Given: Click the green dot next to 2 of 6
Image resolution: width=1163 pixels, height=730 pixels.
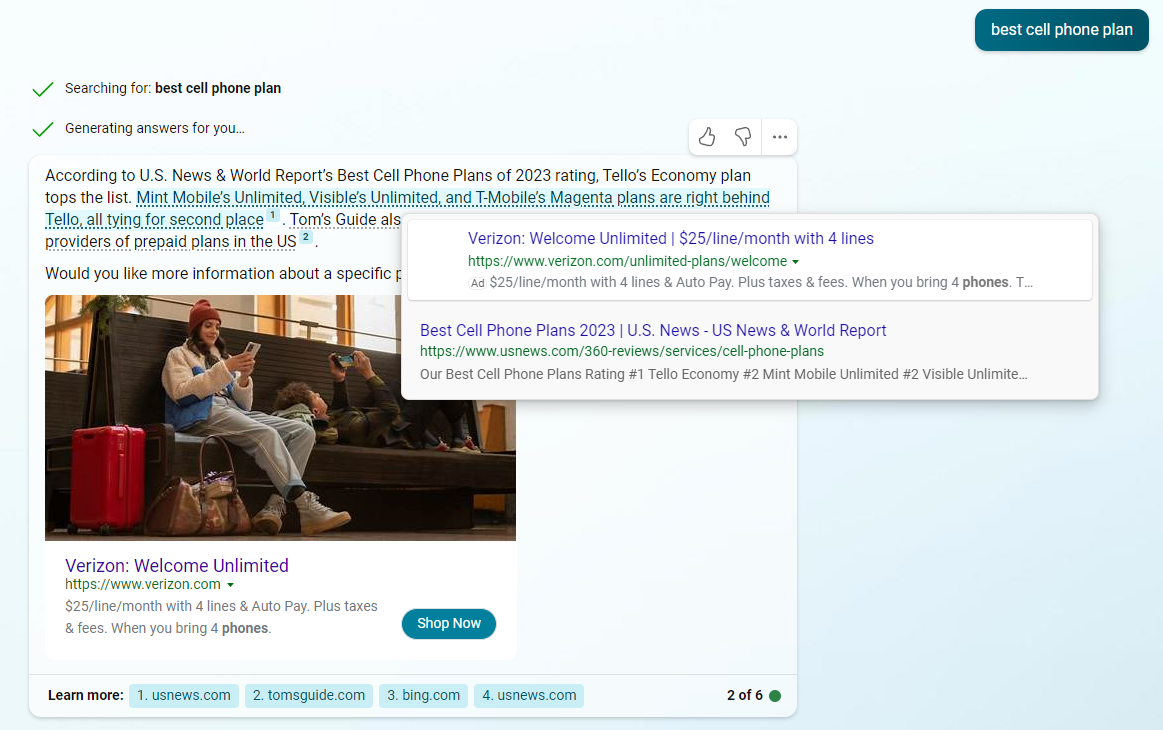Looking at the screenshot, I should click(775, 696).
